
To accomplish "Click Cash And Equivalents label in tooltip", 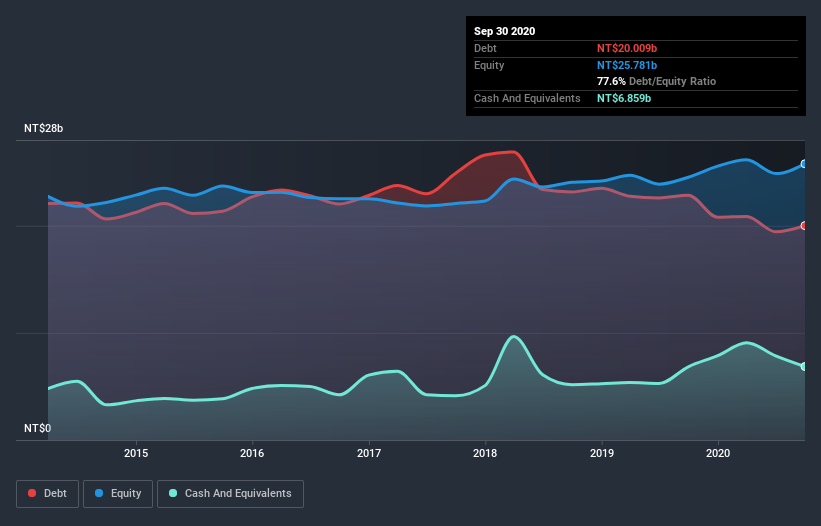I will tap(527, 98).
